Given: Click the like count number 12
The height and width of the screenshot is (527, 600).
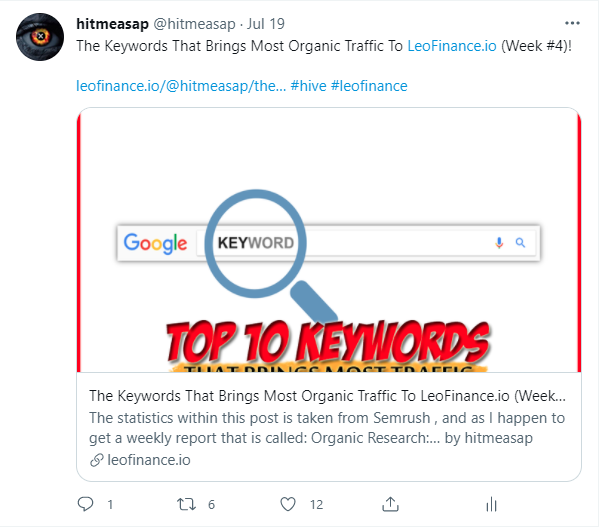Looking at the screenshot, I should (316, 505).
